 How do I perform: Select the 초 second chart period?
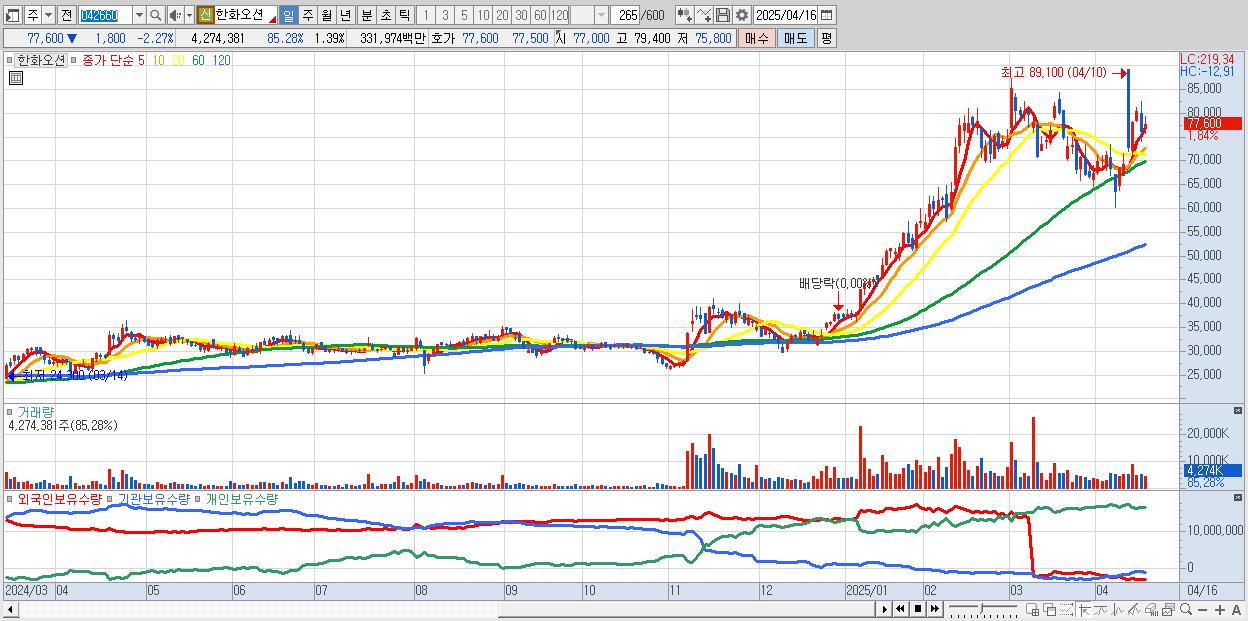tap(385, 15)
